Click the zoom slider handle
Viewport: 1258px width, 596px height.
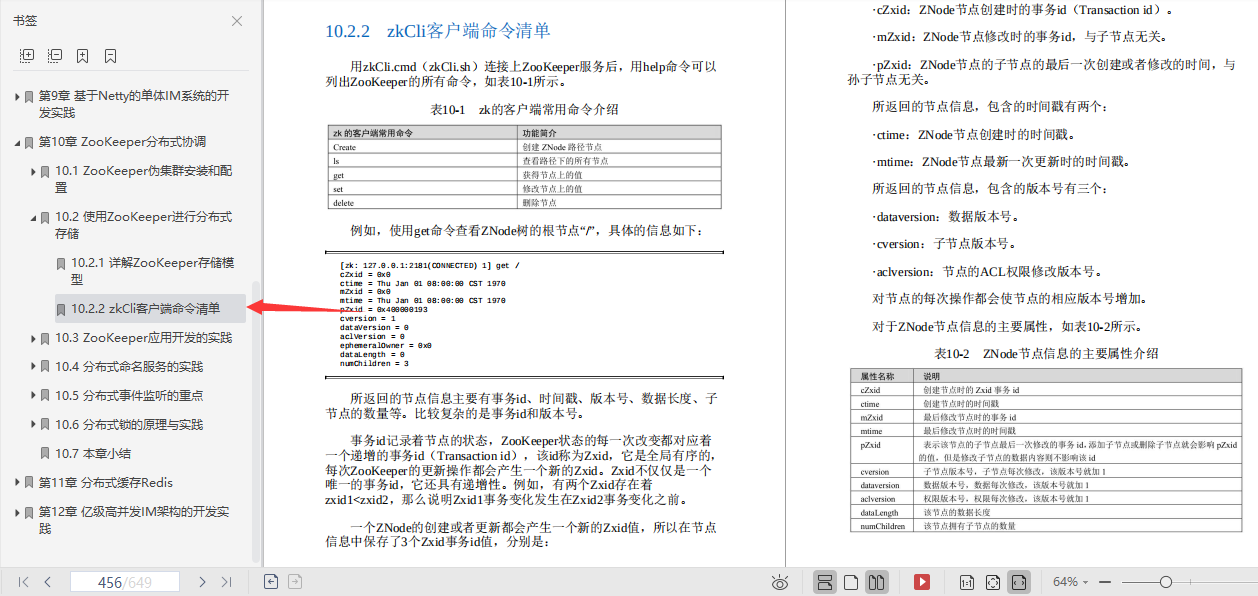(1166, 581)
